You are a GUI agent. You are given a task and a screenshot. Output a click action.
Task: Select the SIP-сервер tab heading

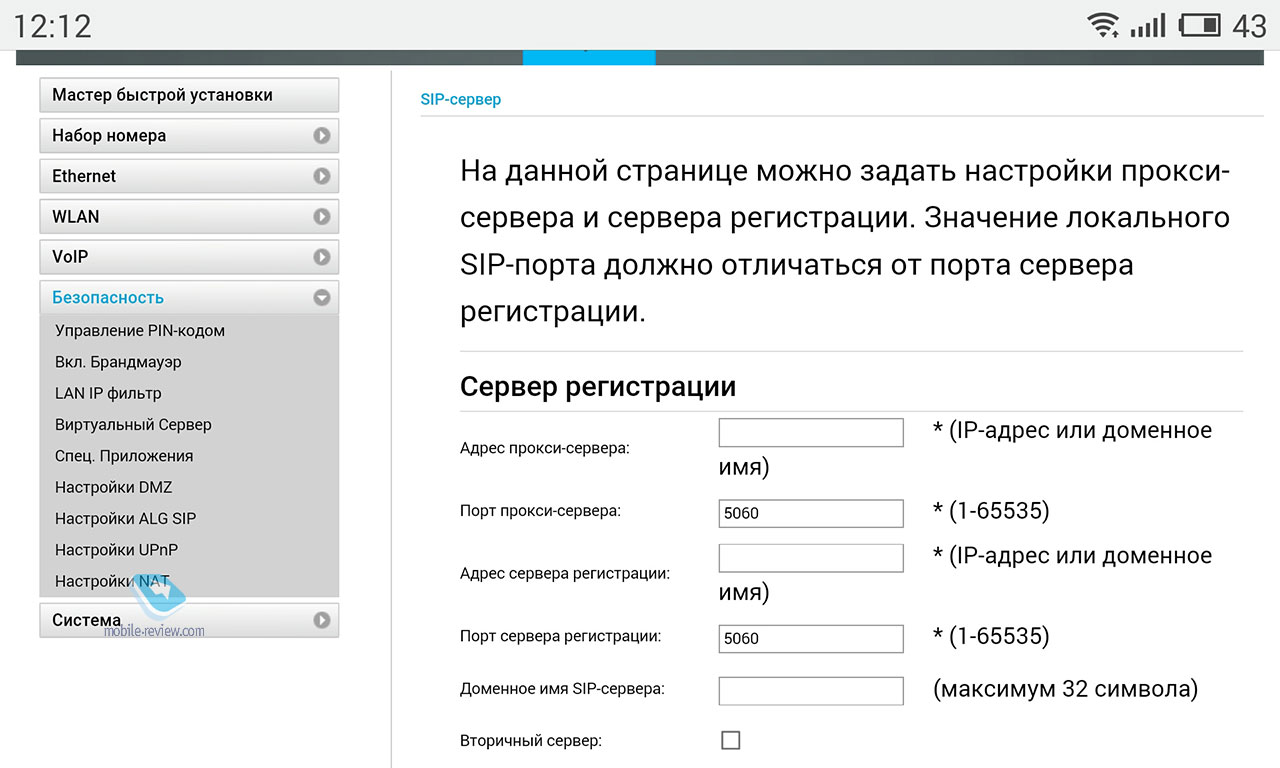pyautogui.click(x=461, y=100)
